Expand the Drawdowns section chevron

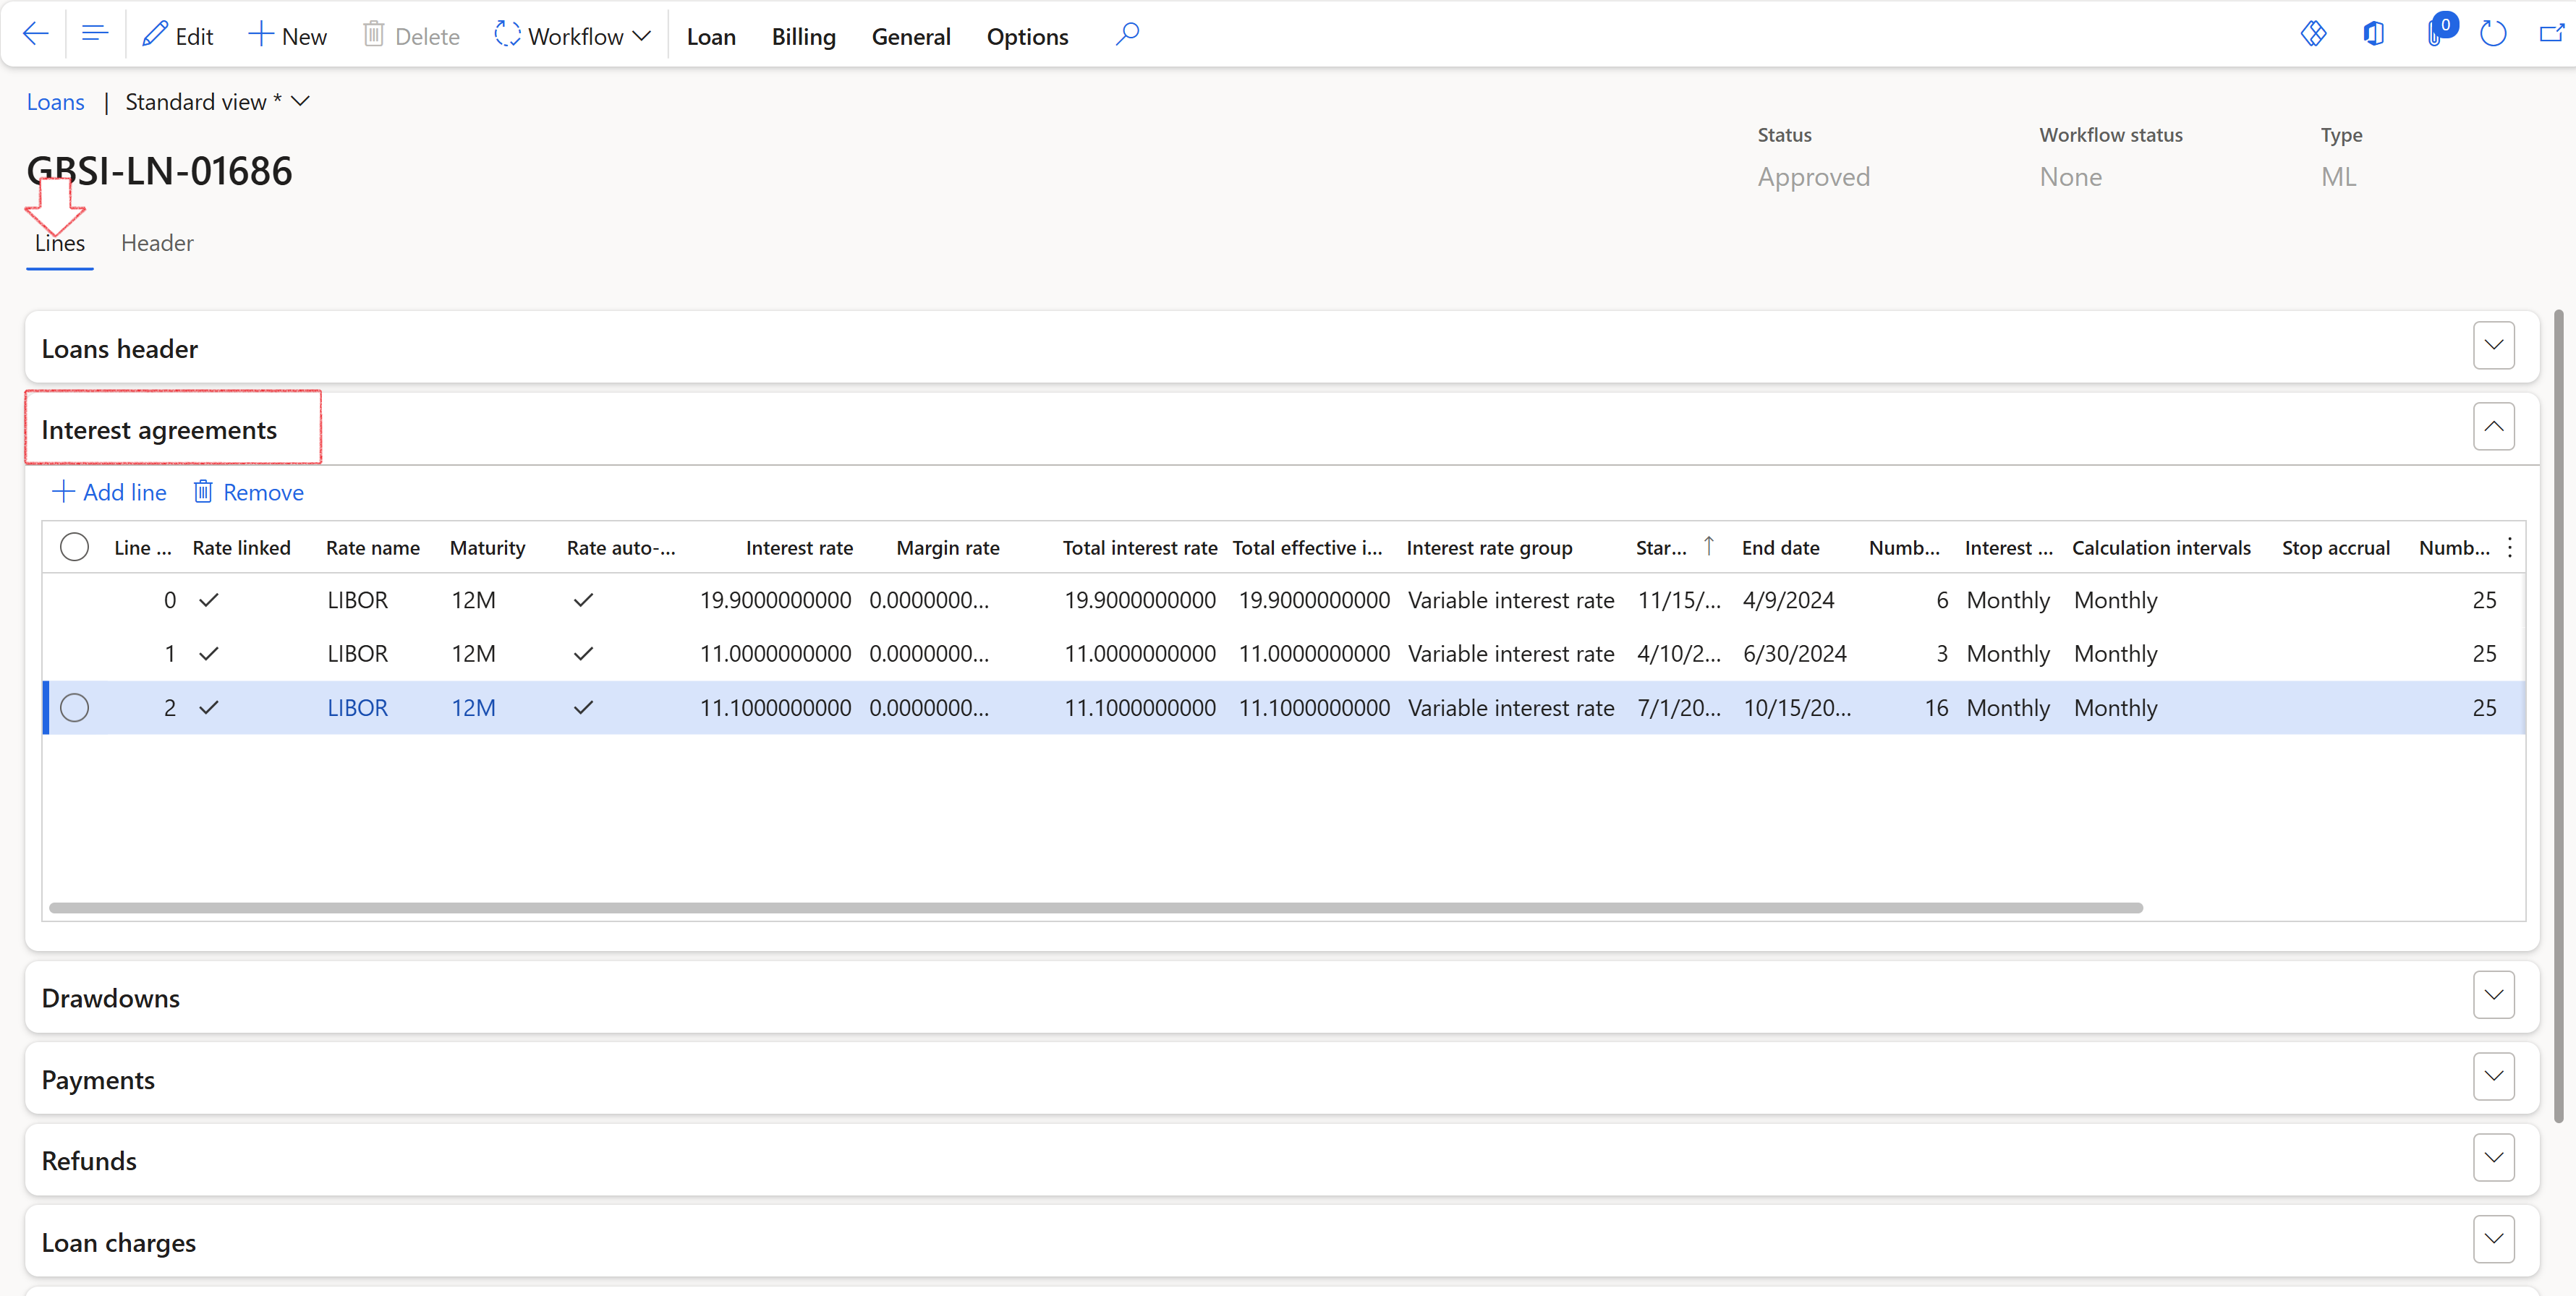pyautogui.click(x=2493, y=995)
